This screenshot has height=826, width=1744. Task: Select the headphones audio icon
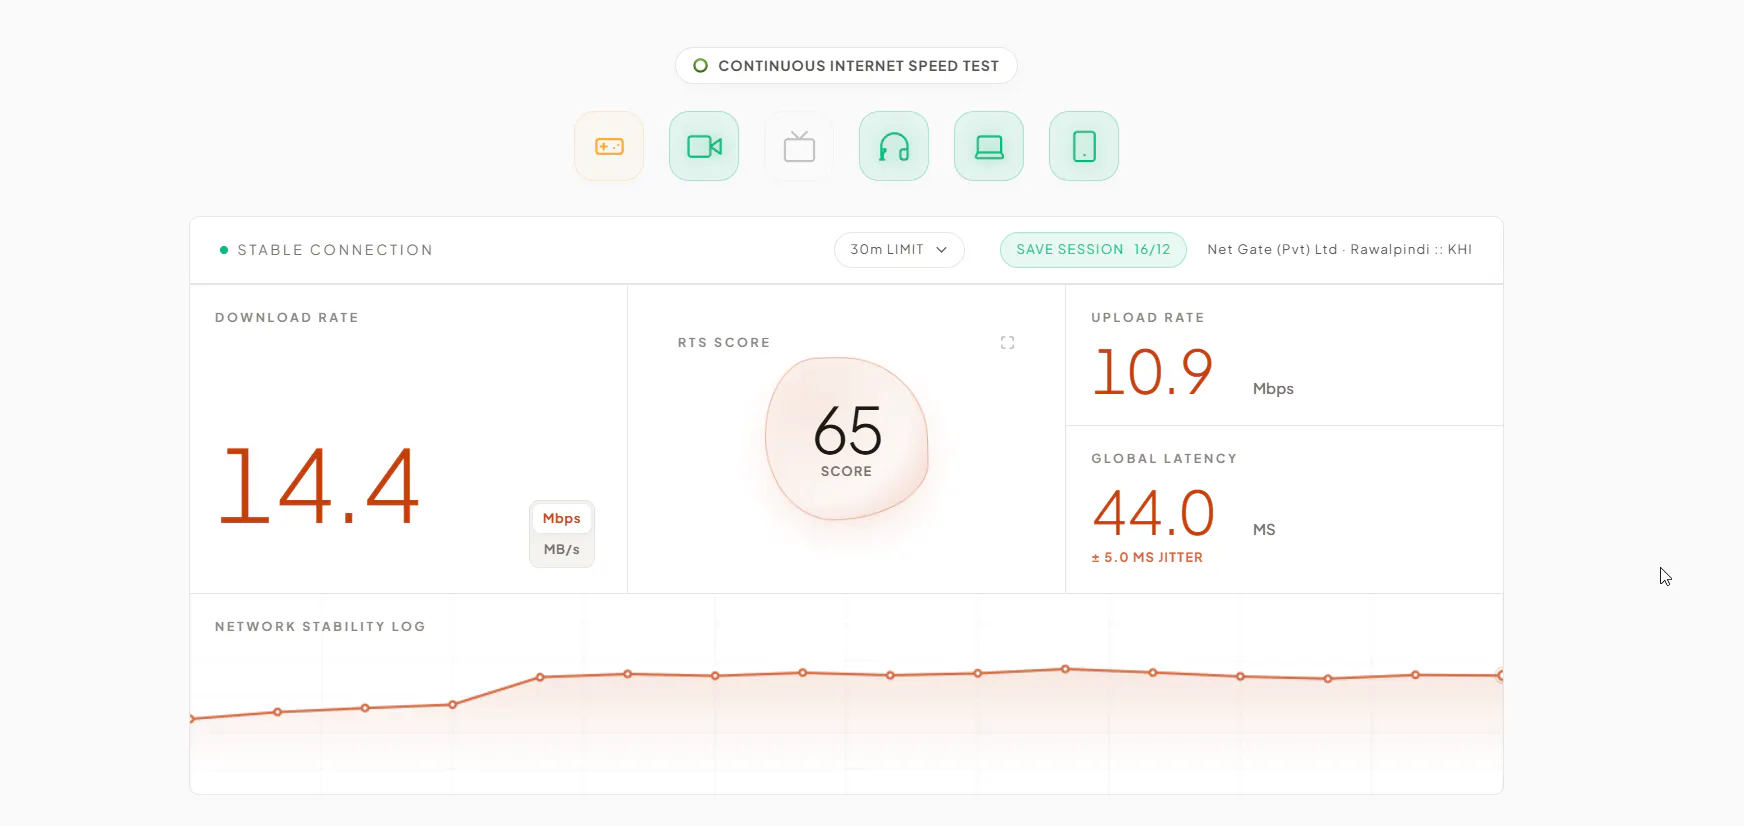[x=894, y=146]
